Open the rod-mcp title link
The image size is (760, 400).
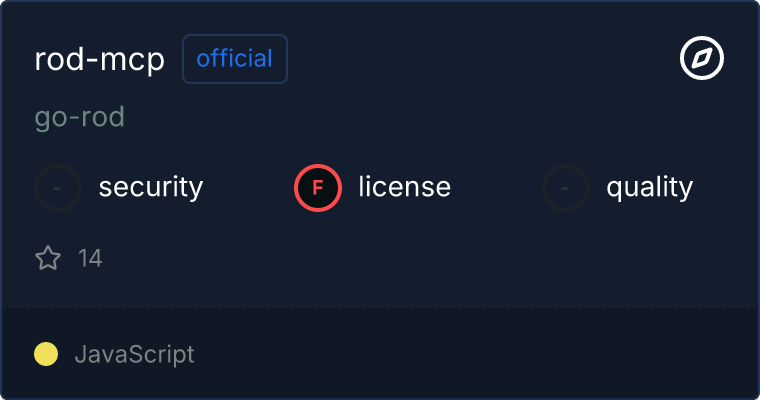point(99,59)
